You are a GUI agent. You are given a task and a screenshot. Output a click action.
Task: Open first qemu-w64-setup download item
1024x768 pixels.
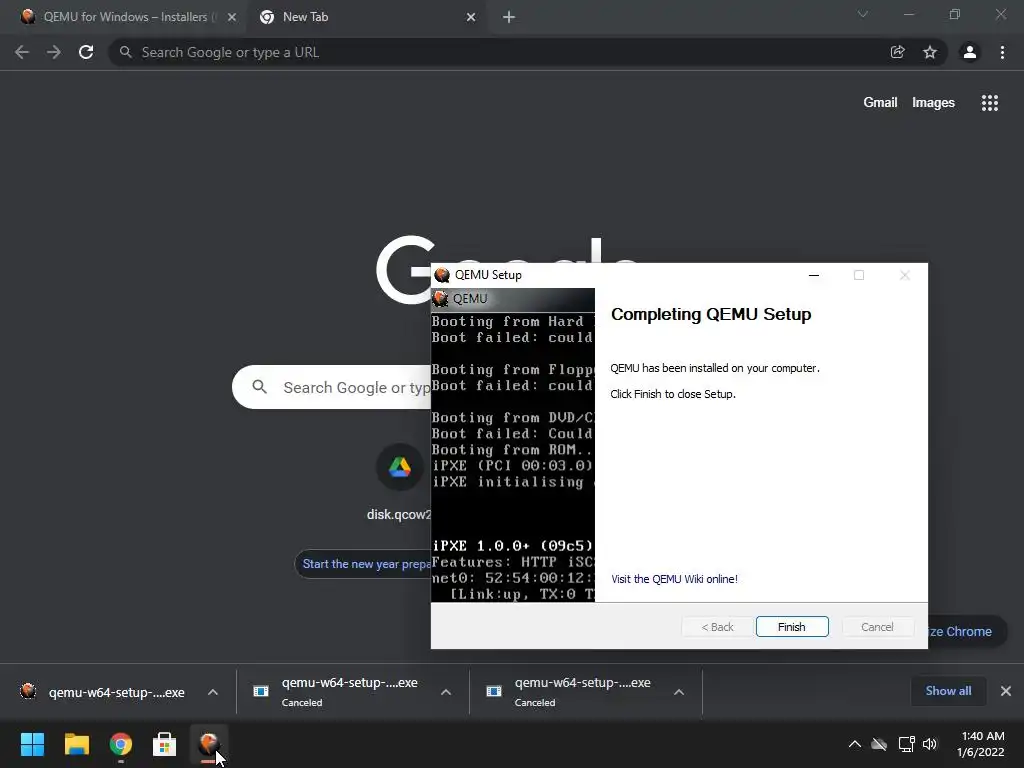click(104, 692)
